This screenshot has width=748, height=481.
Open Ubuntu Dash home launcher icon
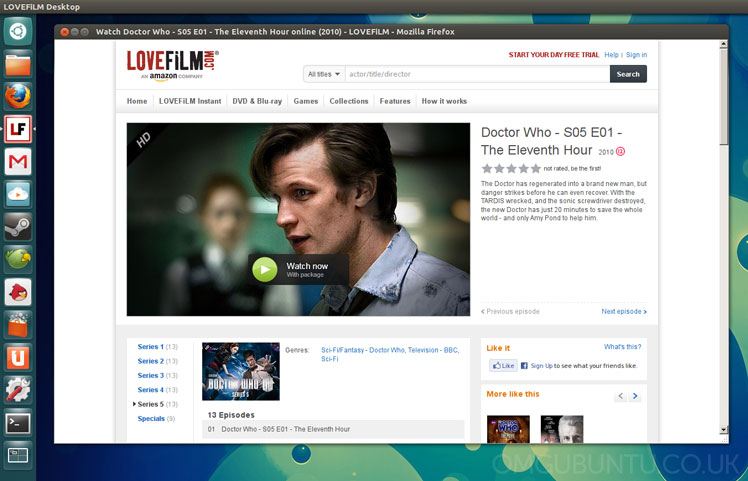pyautogui.click(x=18, y=31)
